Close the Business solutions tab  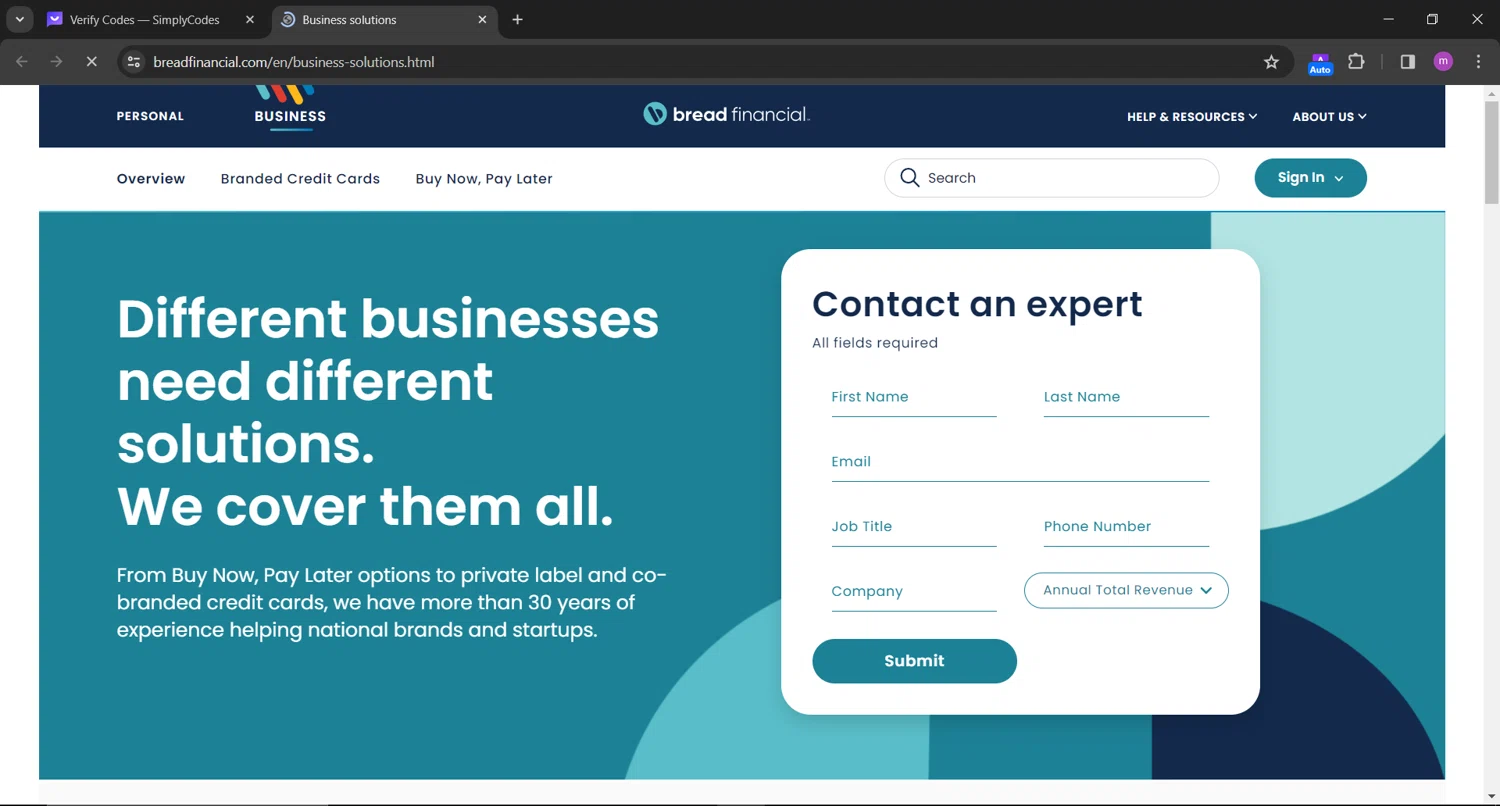(x=482, y=20)
